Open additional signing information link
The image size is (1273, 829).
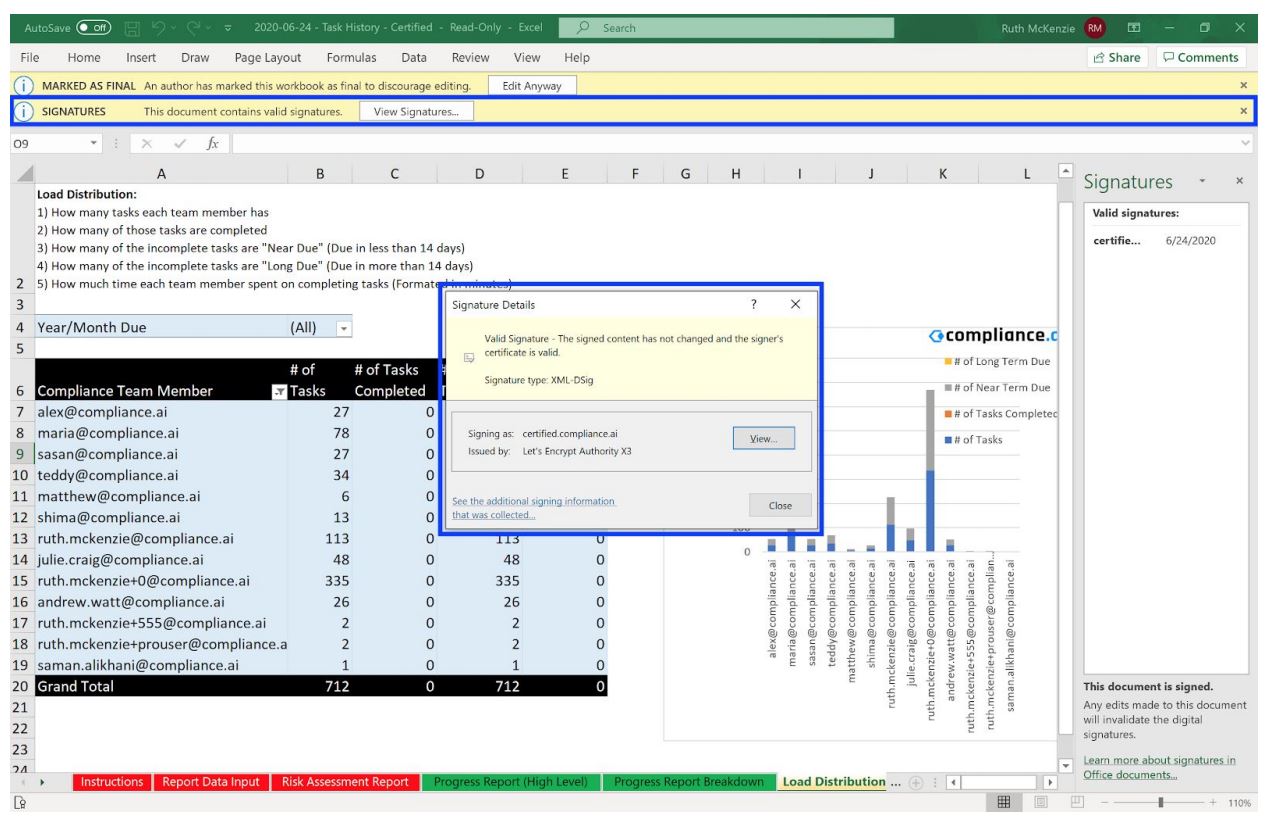click(x=533, y=508)
